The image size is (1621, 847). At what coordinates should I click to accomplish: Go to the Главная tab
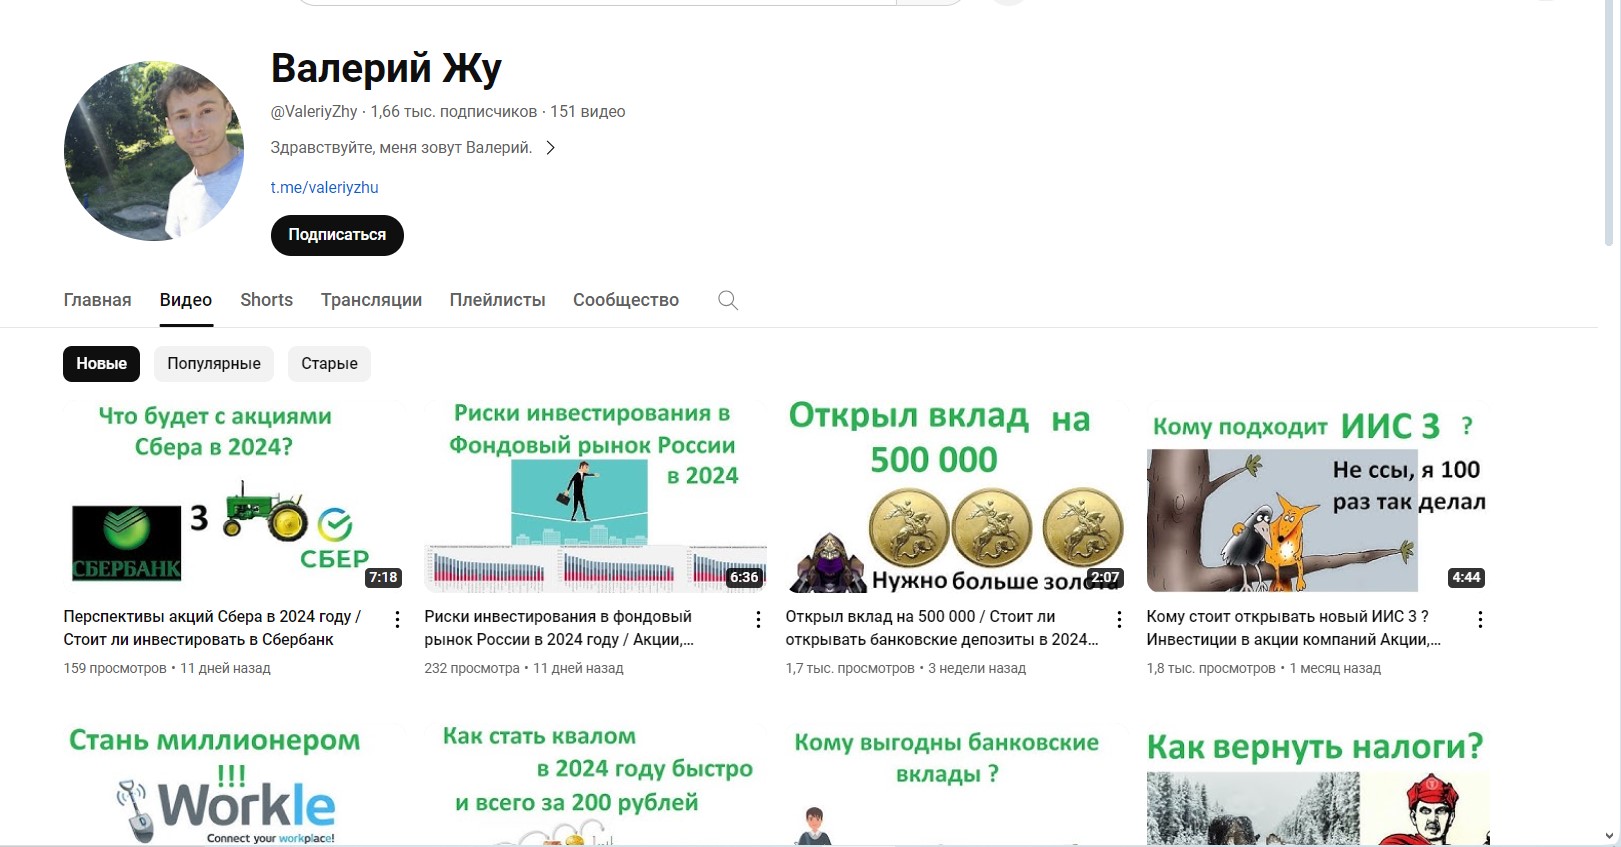pos(97,300)
